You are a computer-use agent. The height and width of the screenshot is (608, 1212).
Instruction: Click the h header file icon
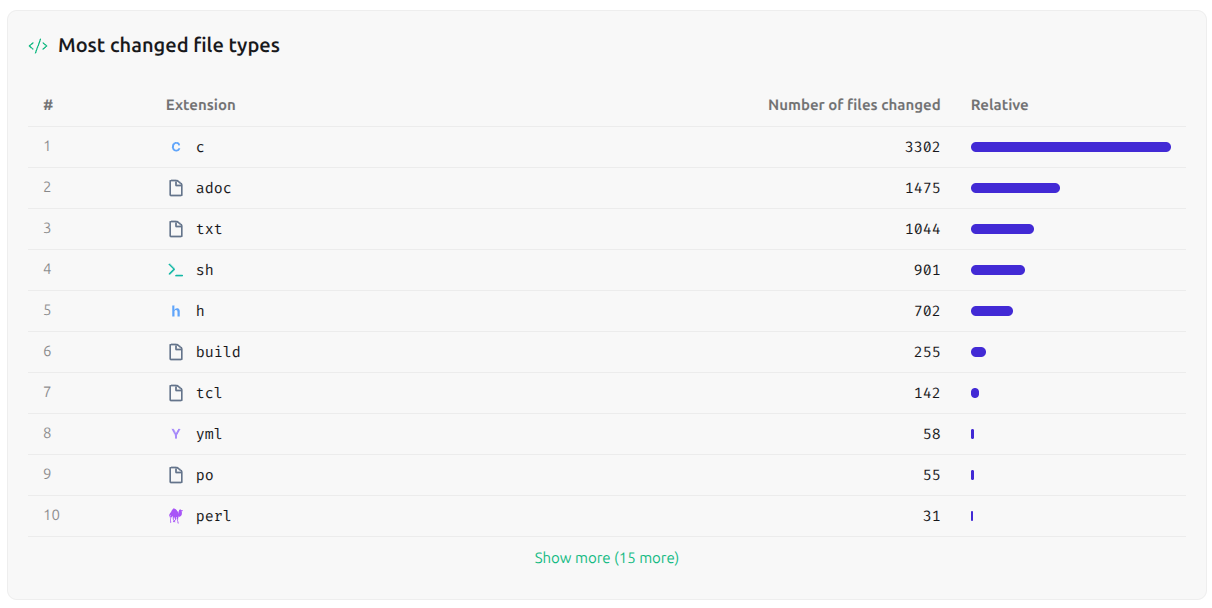click(x=176, y=310)
